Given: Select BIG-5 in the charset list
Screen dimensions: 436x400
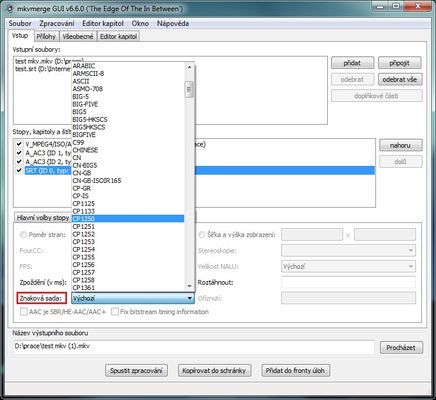Looking at the screenshot, I should (128, 97).
